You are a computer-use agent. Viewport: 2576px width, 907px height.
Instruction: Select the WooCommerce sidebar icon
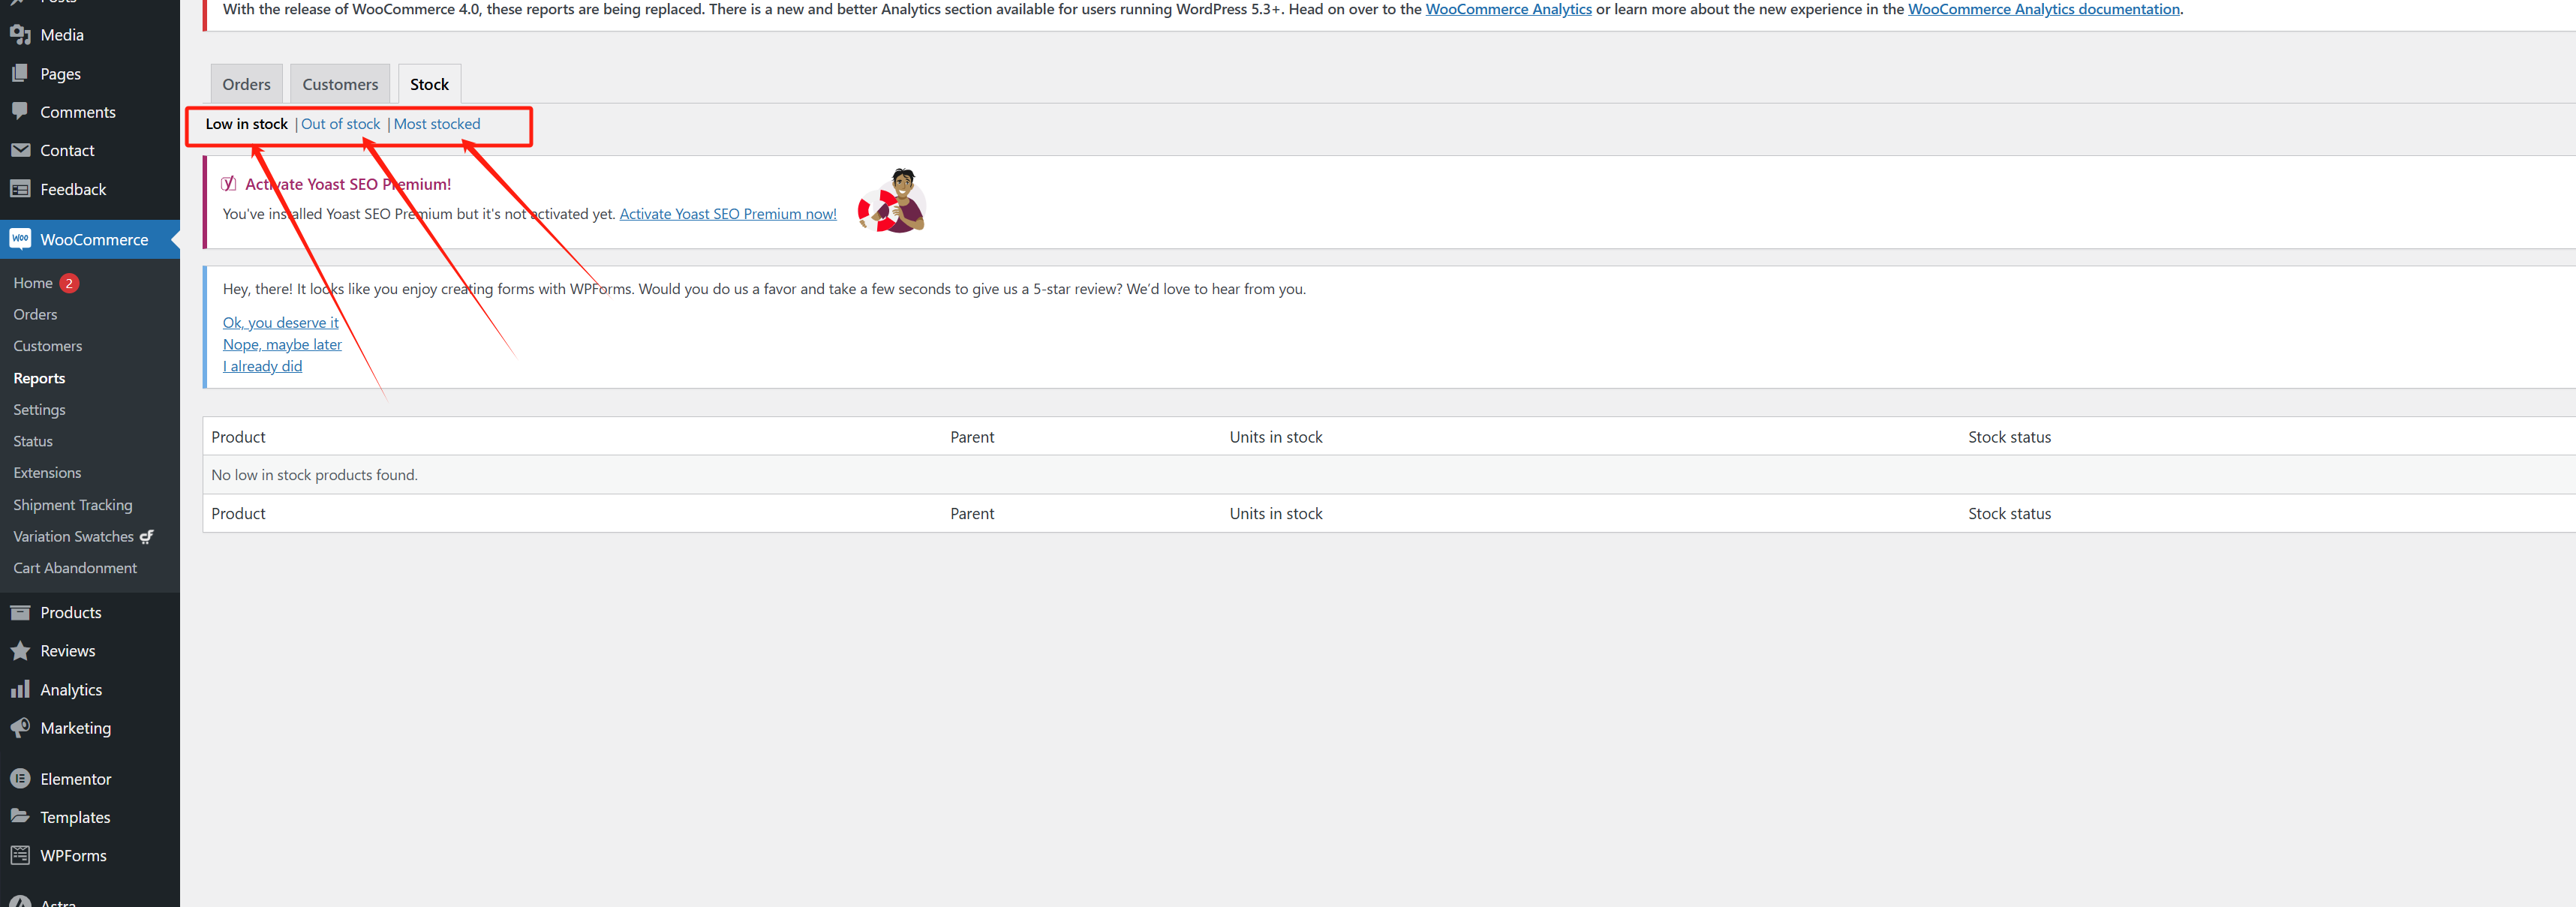click(20, 239)
